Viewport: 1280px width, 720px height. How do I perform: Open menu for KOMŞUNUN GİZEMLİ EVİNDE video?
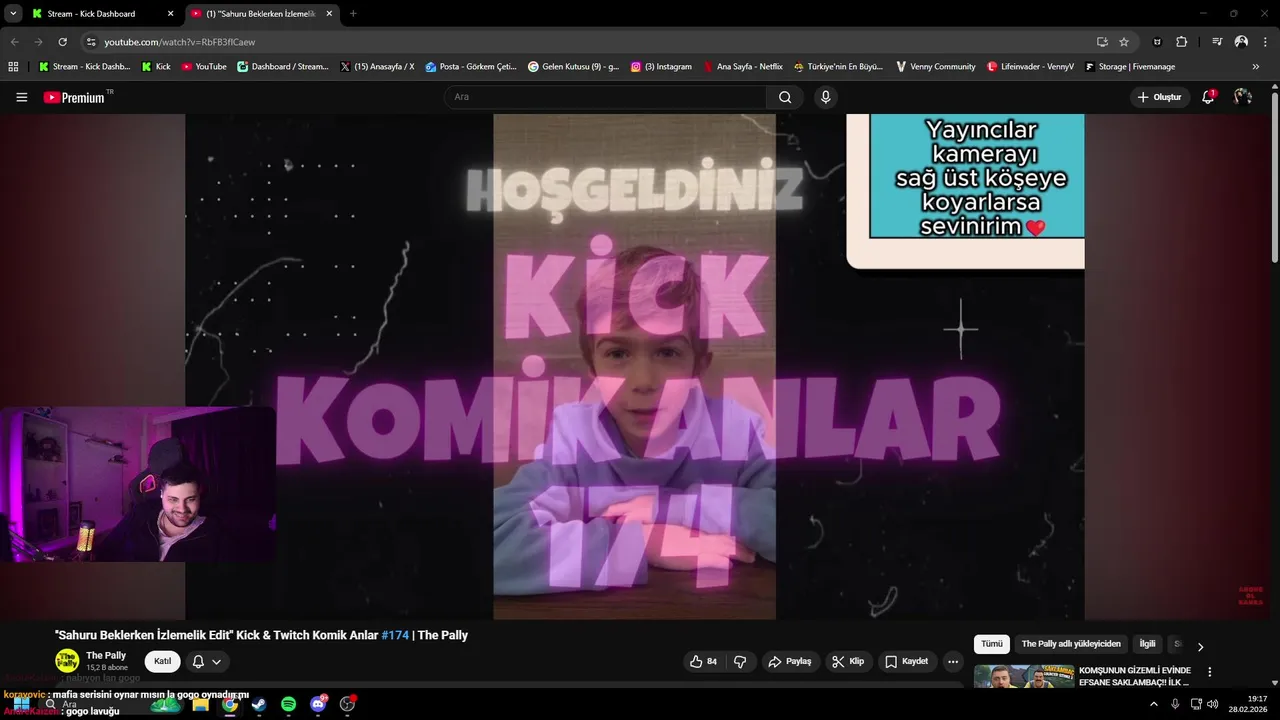tap(1209, 672)
